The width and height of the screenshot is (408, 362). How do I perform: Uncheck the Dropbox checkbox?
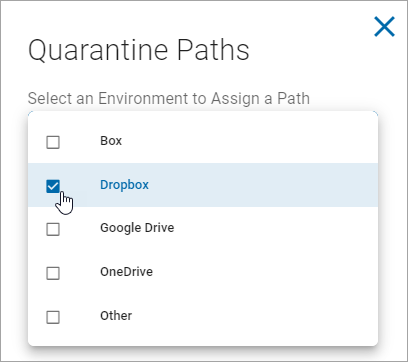point(53,186)
